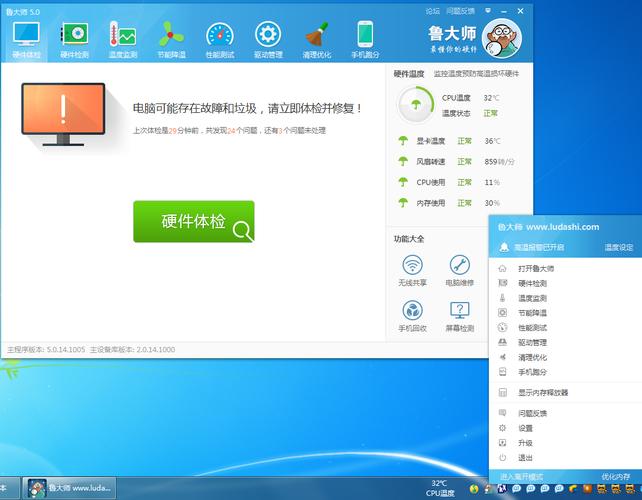Go to the 驱动管理 gear toolbar tab
Image resolution: width=642 pixels, height=500 pixels.
(268, 40)
